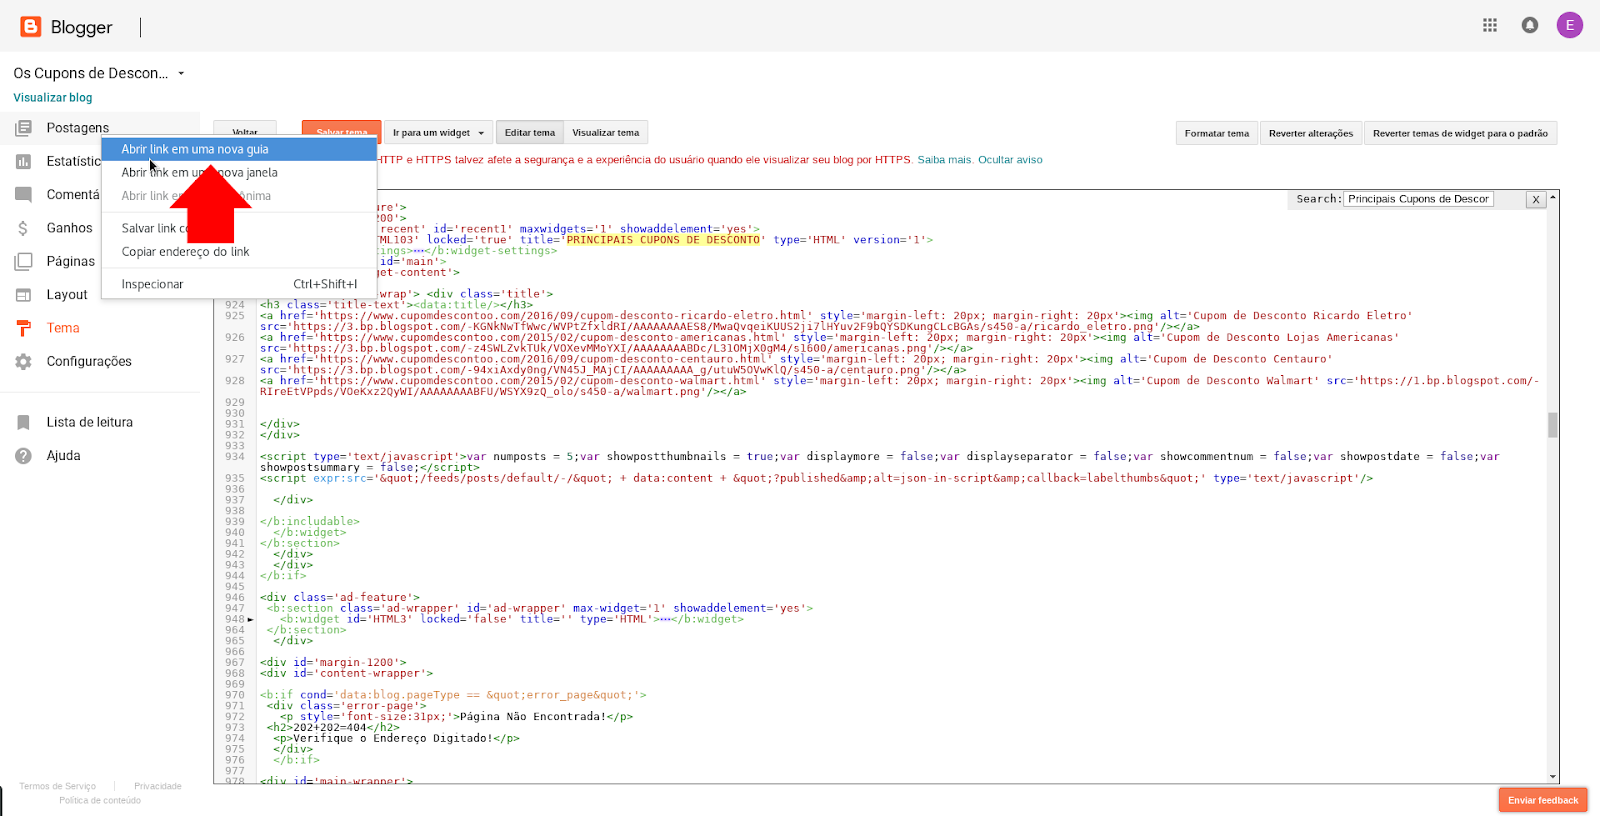Click the Tema paint roller icon
This screenshot has height=816, width=1600.
tap(23, 328)
